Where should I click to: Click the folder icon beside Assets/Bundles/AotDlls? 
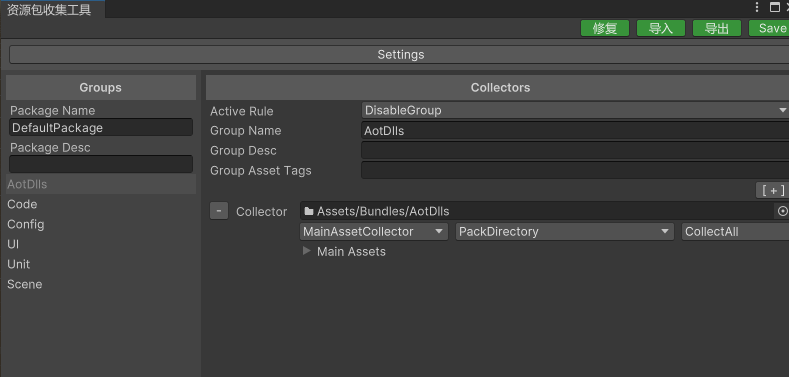pyautogui.click(x=309, y=211)
